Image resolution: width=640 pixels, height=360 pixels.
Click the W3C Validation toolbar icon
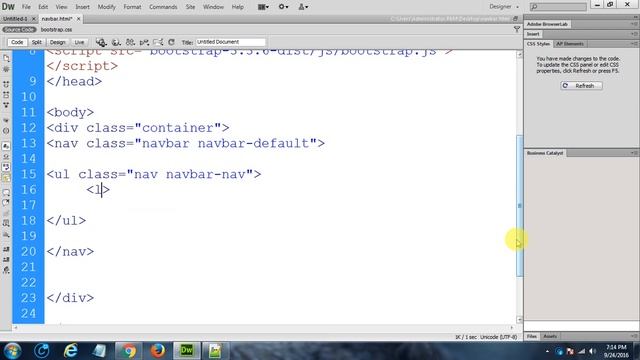(144, 42)
